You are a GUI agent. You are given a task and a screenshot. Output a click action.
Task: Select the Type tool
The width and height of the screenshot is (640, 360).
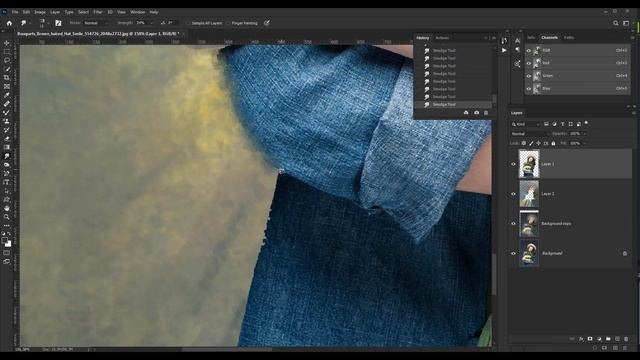click(7, 182)
